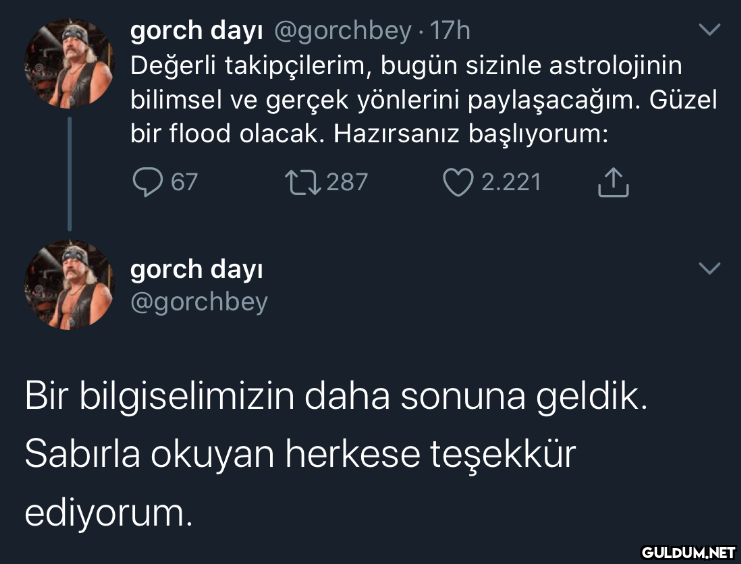Image resolution: width=741 pixels, height=564 pixels.
Task: Click the thread line connecting both tweets
Action: click(69, 174)
